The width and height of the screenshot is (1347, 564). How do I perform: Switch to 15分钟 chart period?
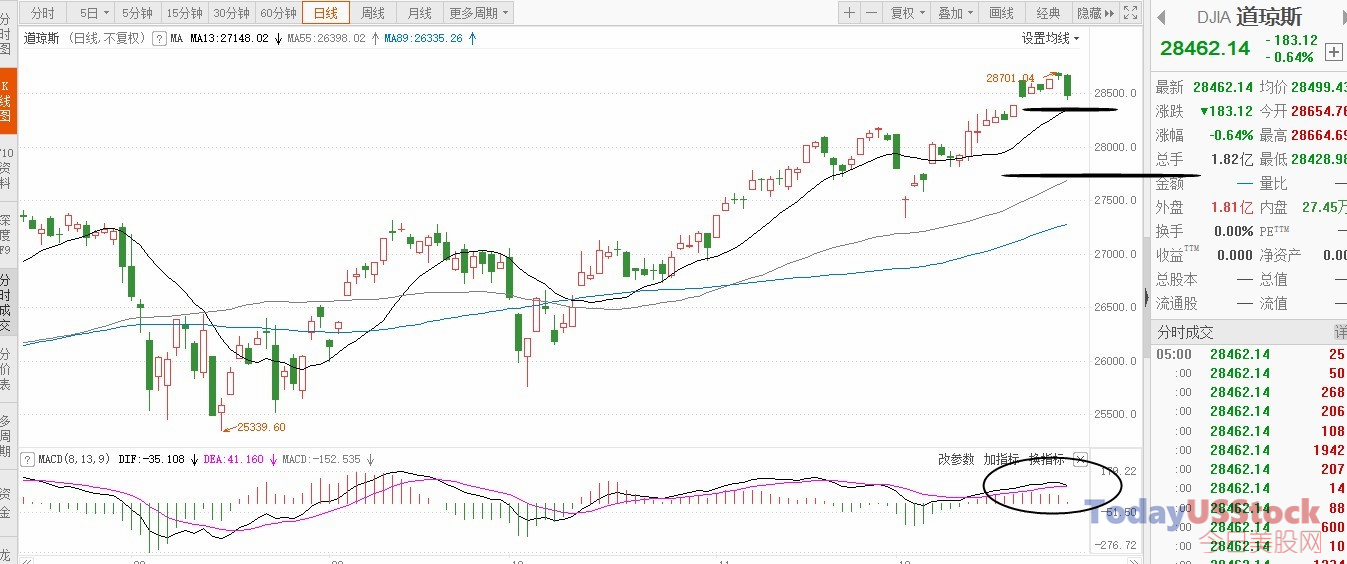tap(184, 13)
